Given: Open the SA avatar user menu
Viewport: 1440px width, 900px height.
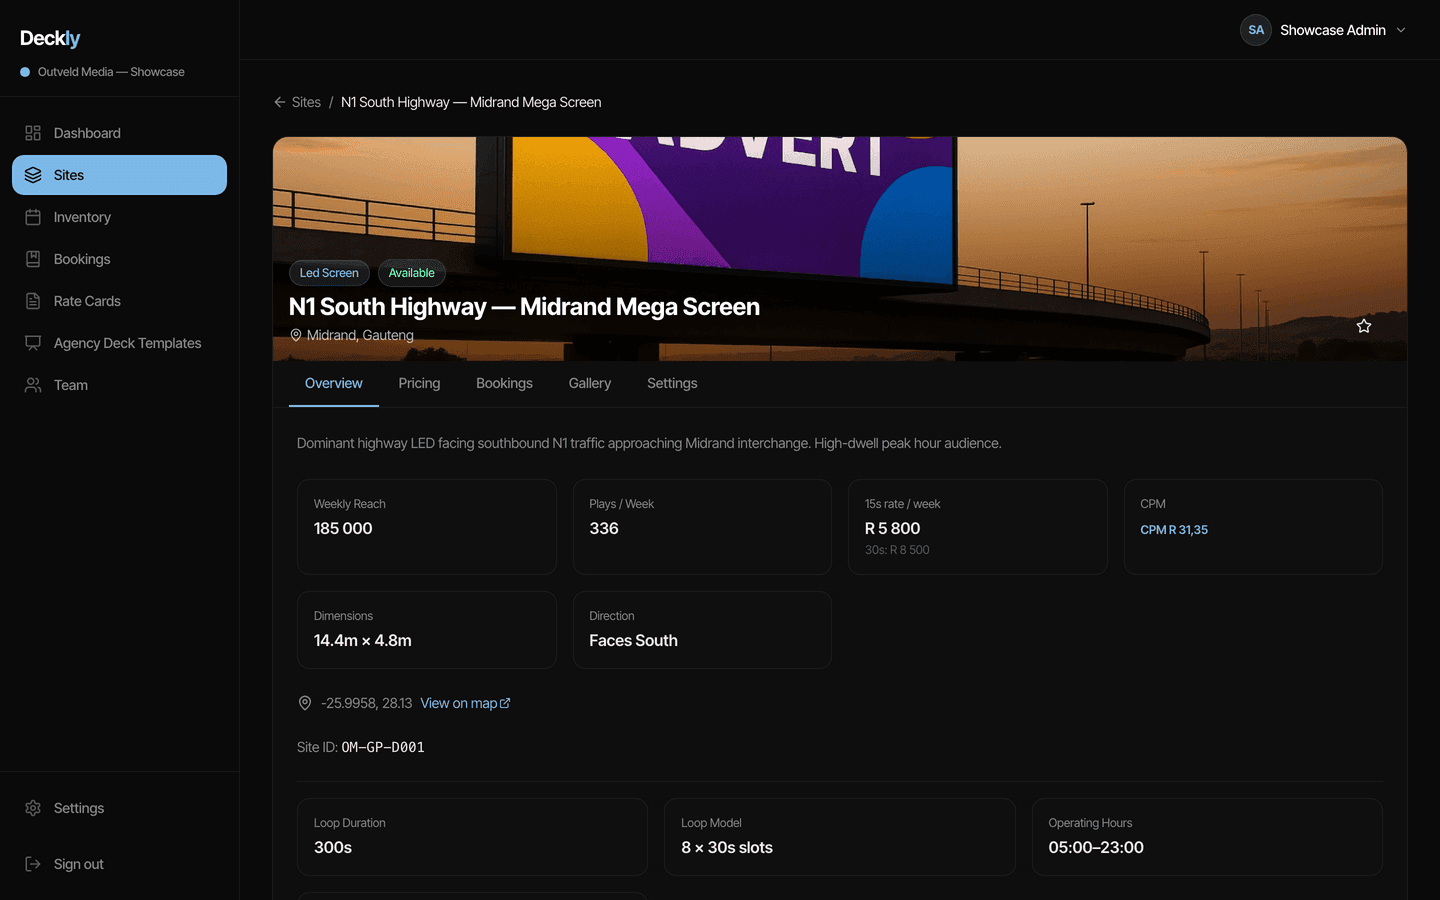Looking at the screenshot, I should [x=1256, y=30].
